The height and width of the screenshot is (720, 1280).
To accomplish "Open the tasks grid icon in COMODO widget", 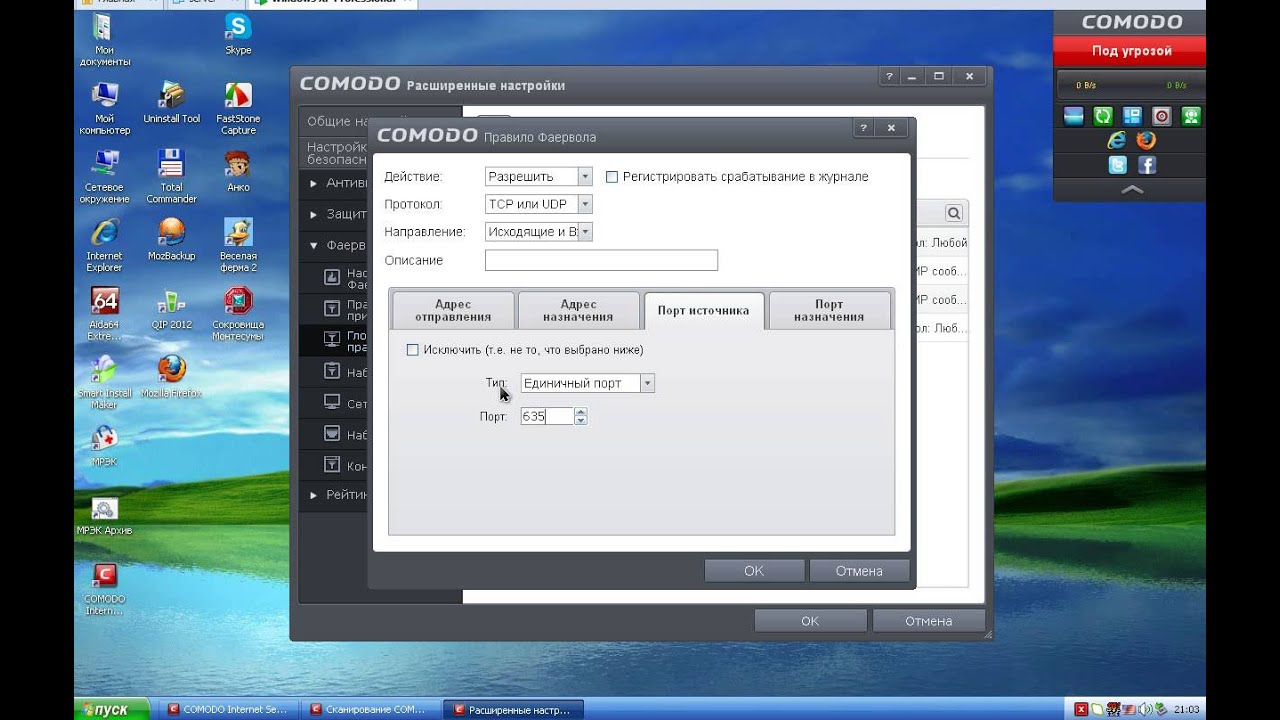I will tap(1132, 116).
